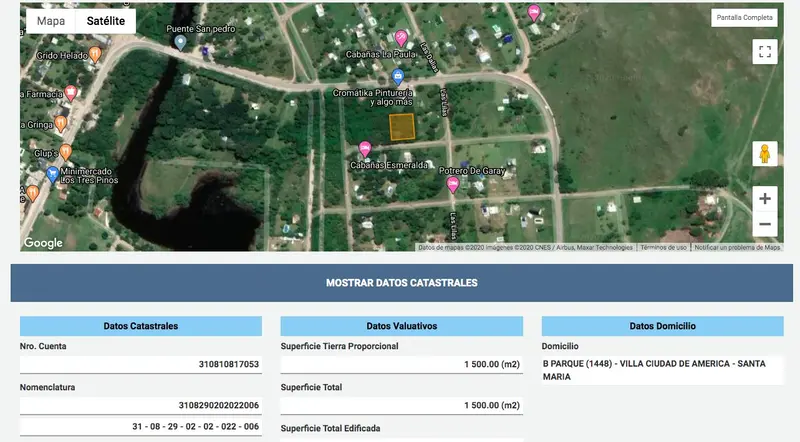
Task: Open the Puente San Pedro location pin
Action: coord(180,42)
